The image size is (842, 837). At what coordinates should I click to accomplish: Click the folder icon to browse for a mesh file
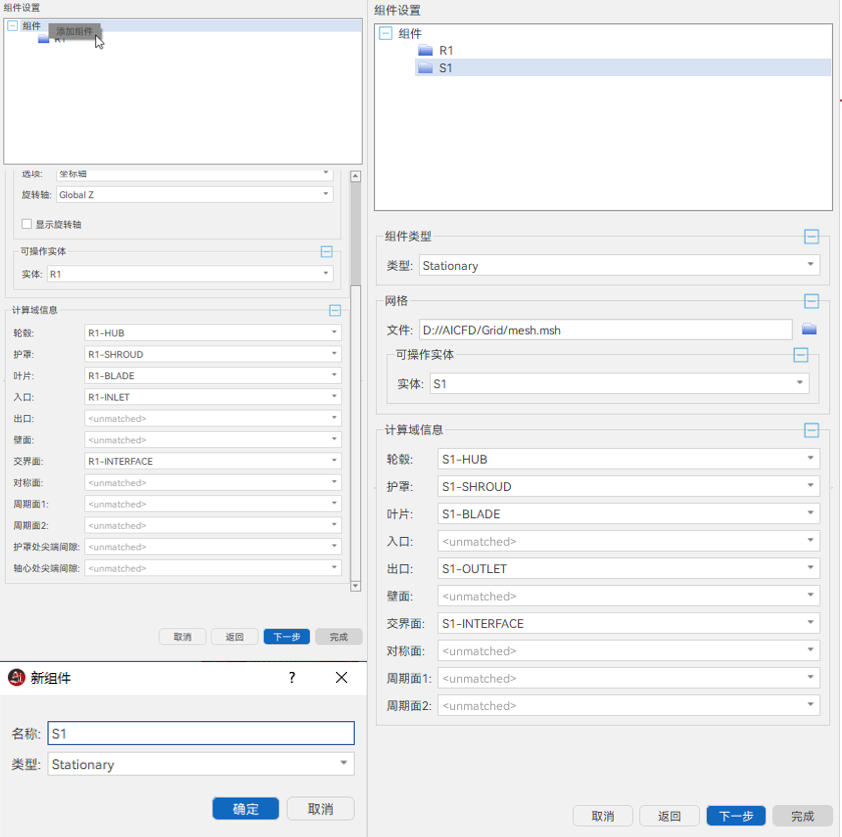[x=809, y=328]
